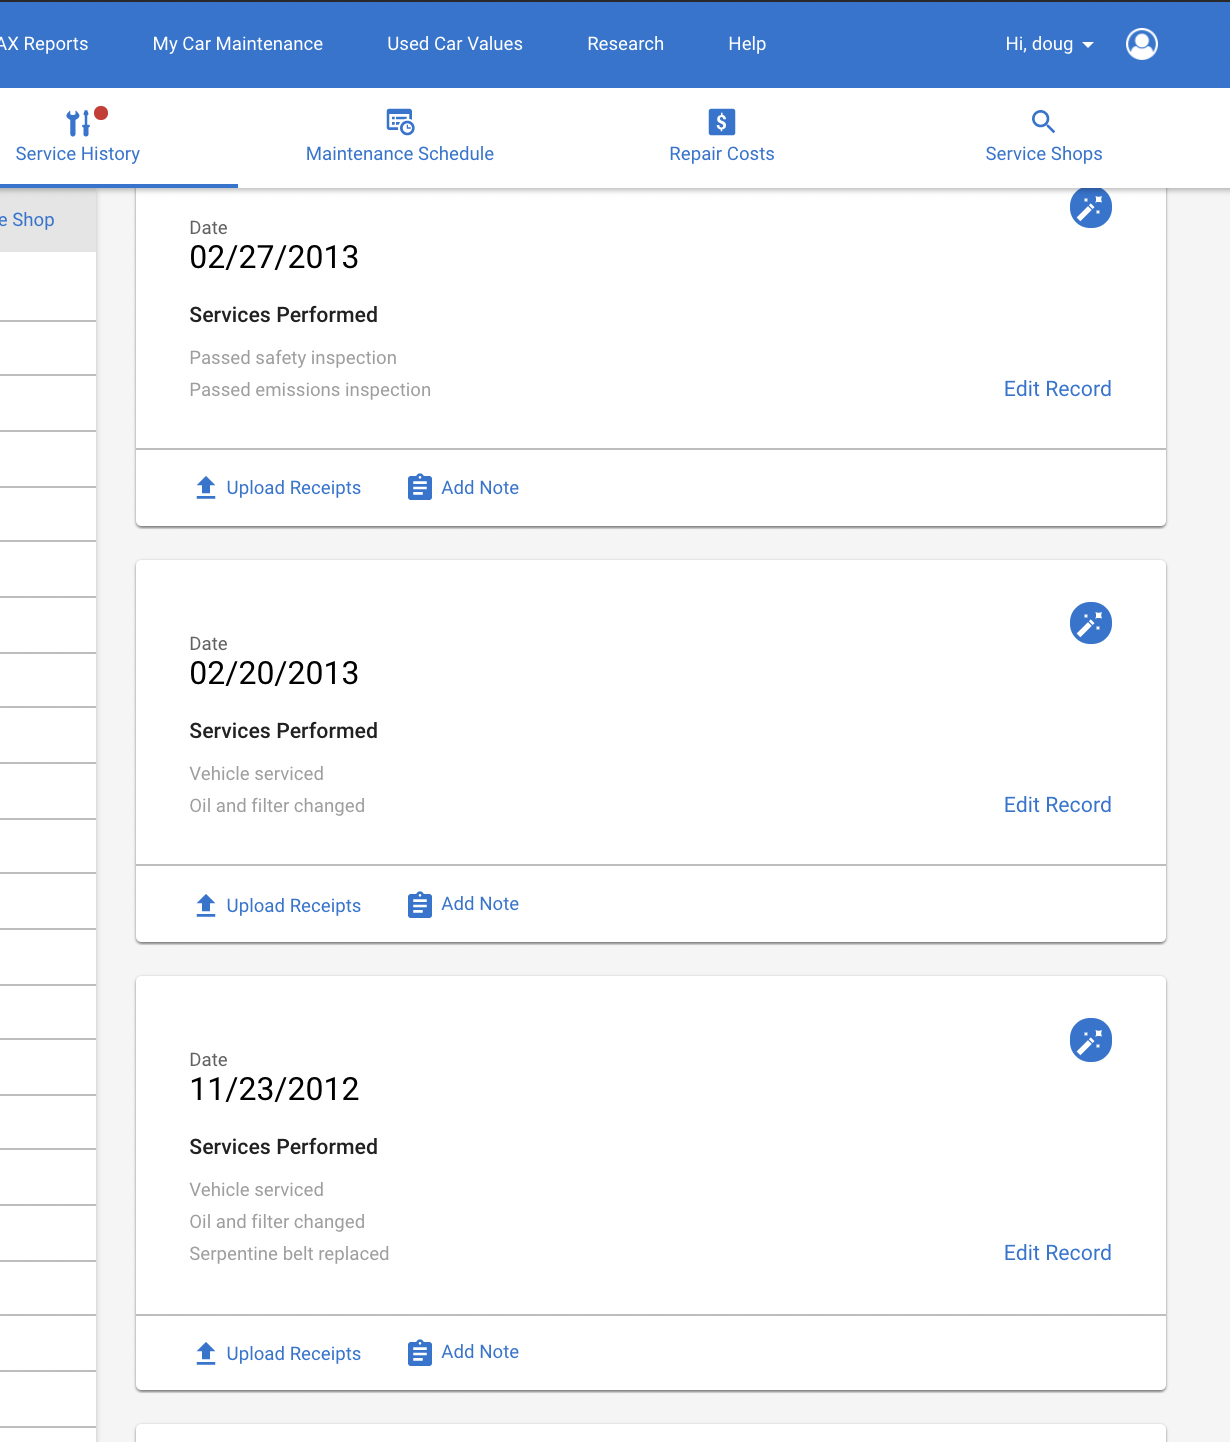Edit Record for the 02/27/2013 service
Viewport: 1230px width, 1442px height.
1057,389
